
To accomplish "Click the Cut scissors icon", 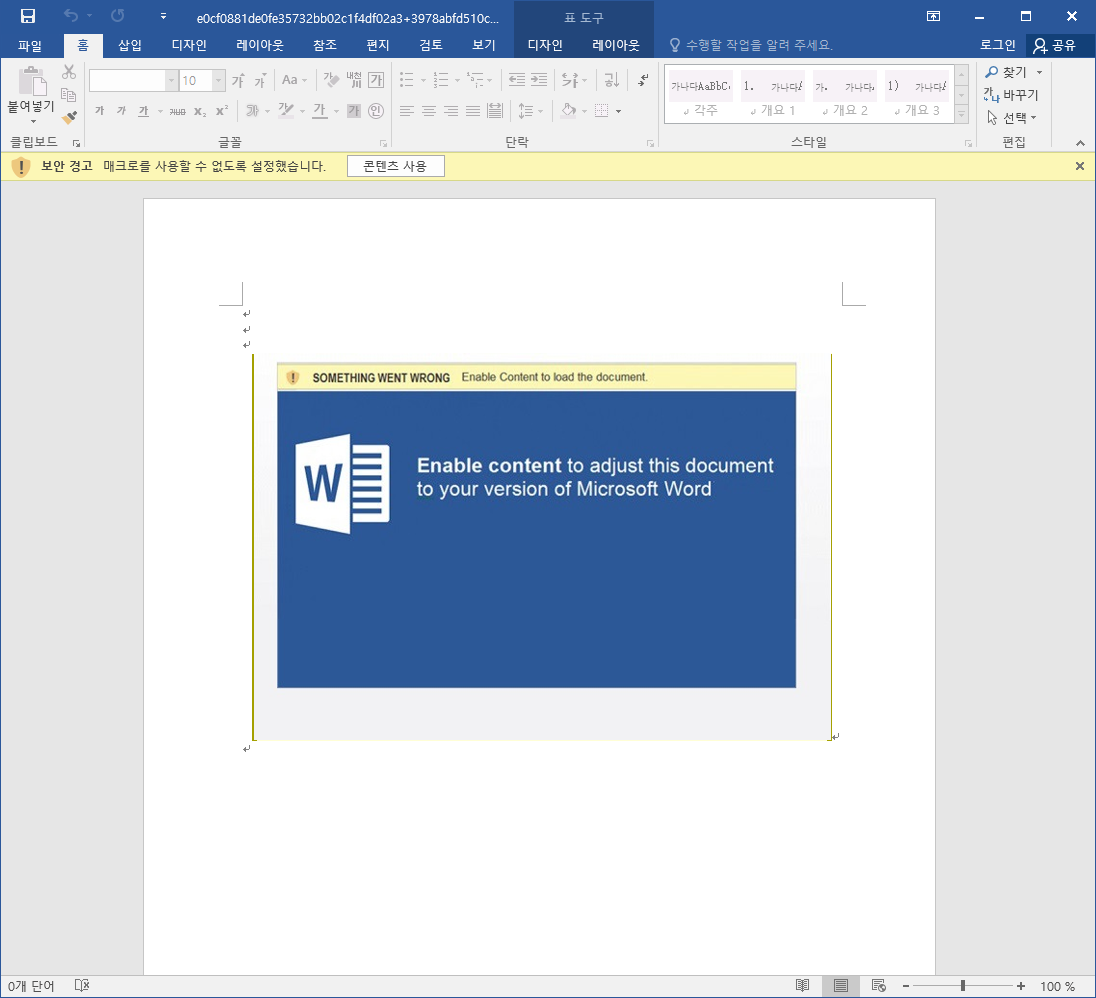I will [x=68, y=72].
